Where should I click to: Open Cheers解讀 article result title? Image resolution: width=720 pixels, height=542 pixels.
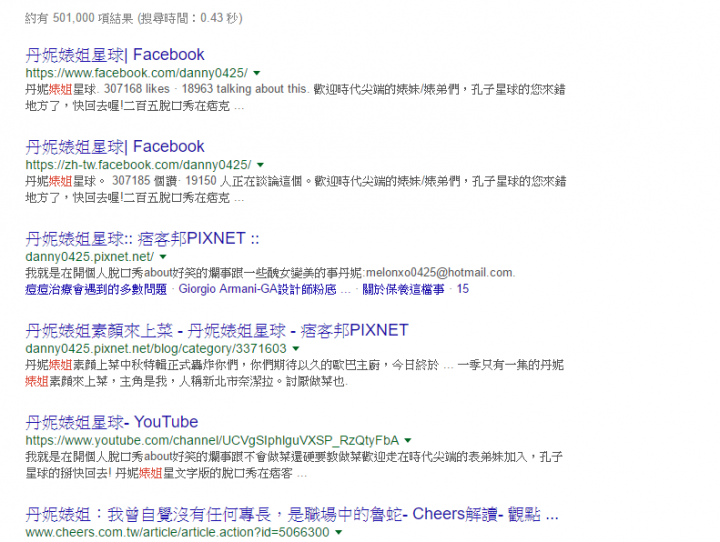292,514
